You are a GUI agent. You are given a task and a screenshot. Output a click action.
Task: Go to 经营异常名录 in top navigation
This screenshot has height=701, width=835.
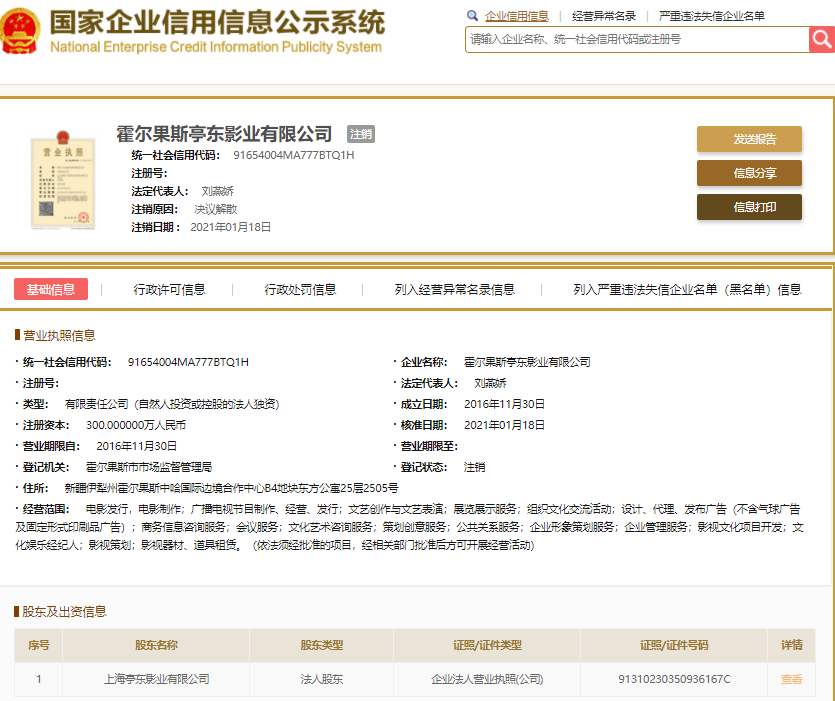(603, 16)
